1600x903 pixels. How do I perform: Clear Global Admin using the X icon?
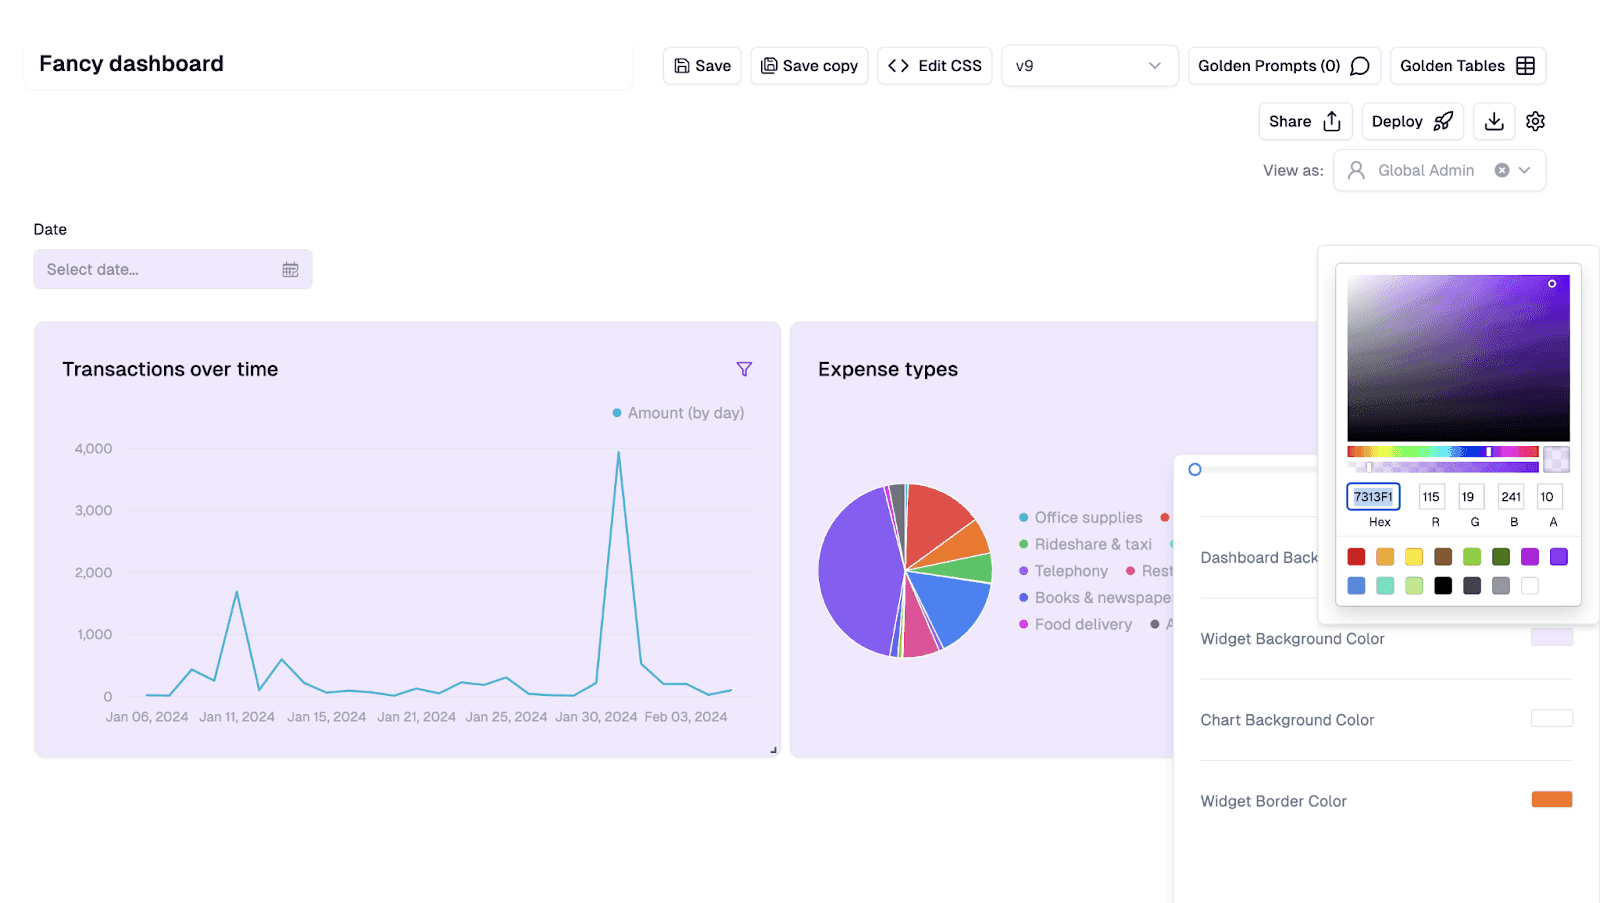[x=1502, y=170]
